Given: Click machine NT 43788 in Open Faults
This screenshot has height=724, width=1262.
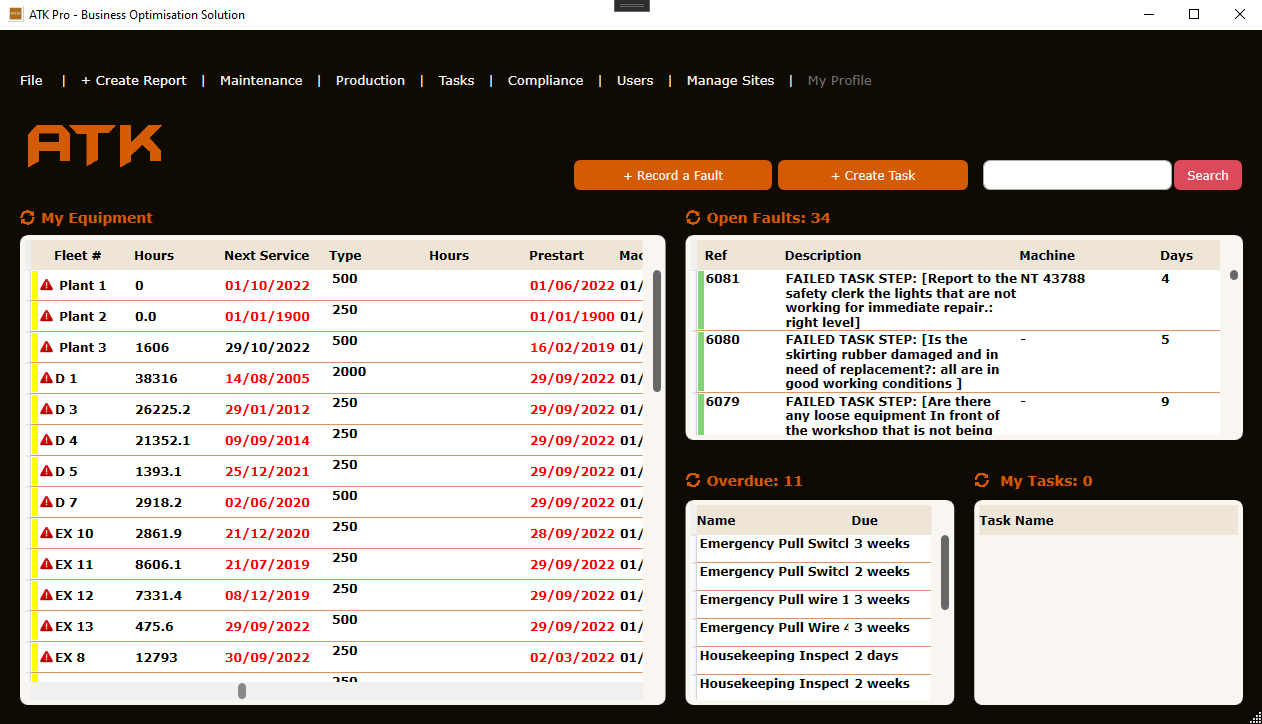Looking at the screenshot, I should coord(1052,278).
